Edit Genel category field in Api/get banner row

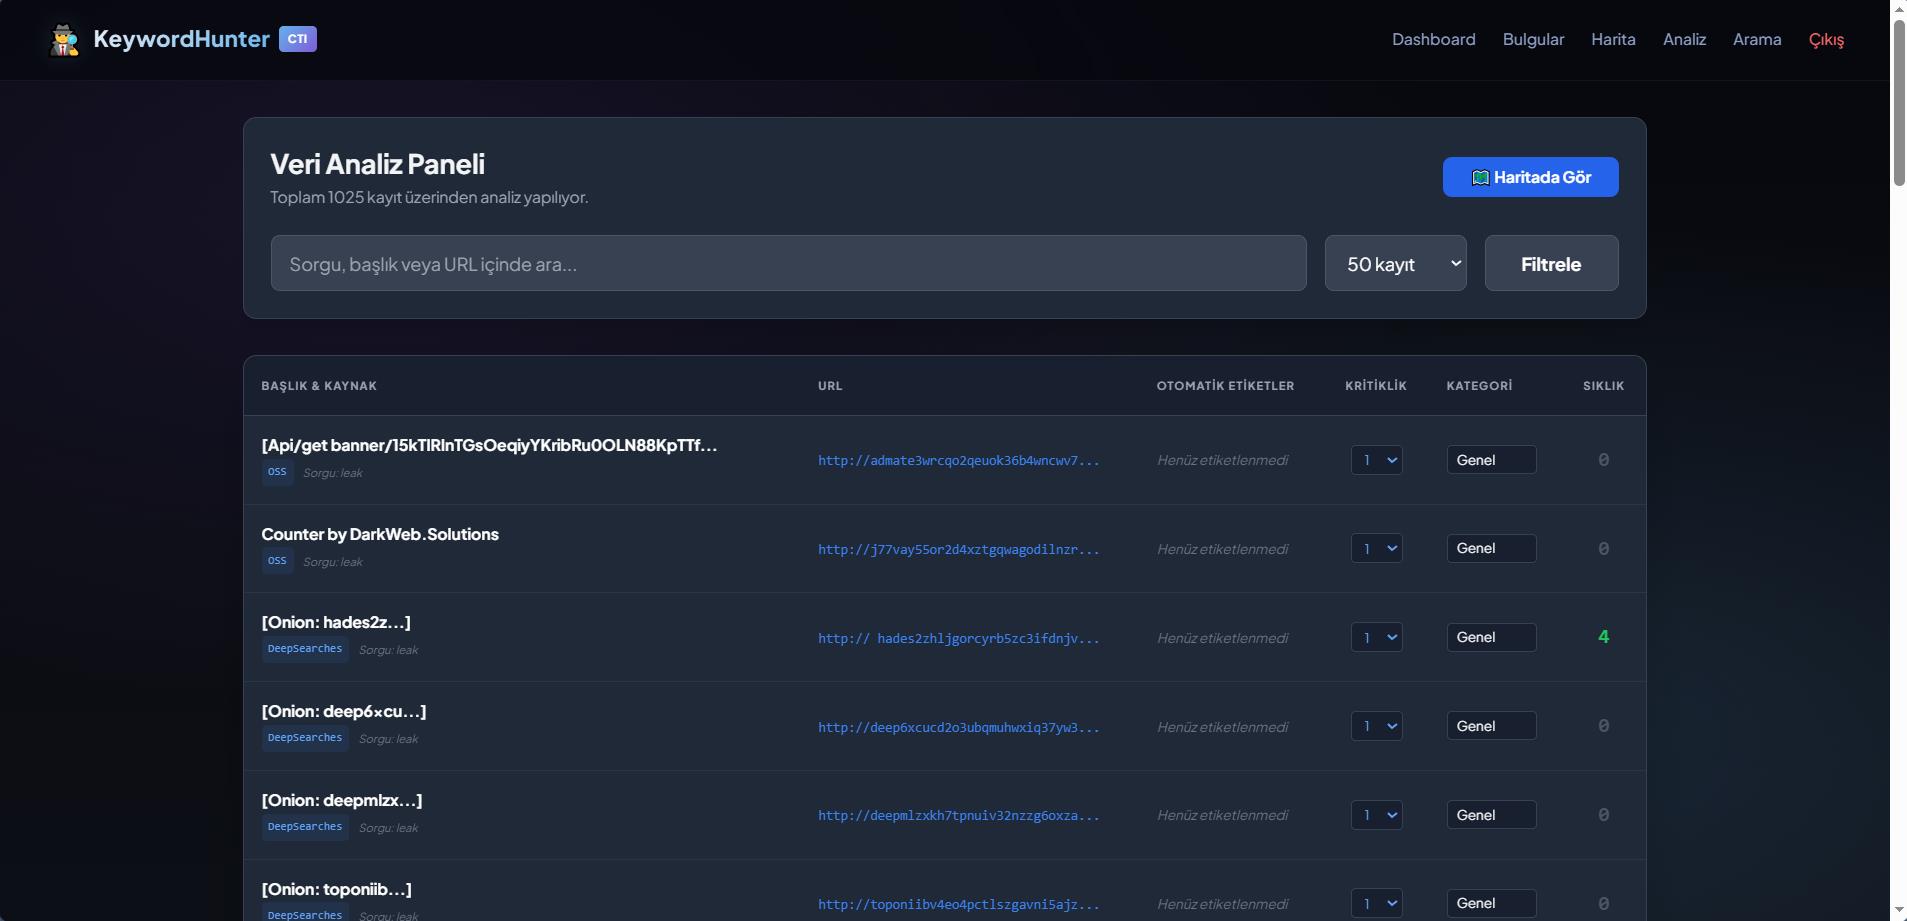(1491, 460)
